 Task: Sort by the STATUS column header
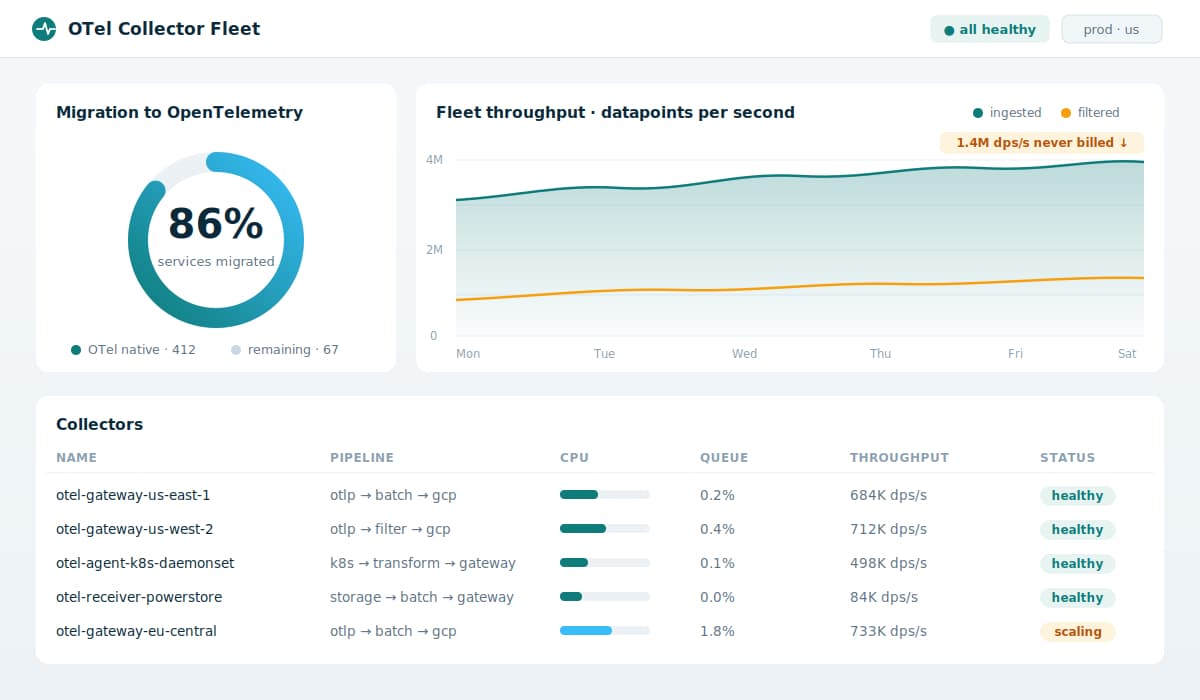pos(1068,458)
